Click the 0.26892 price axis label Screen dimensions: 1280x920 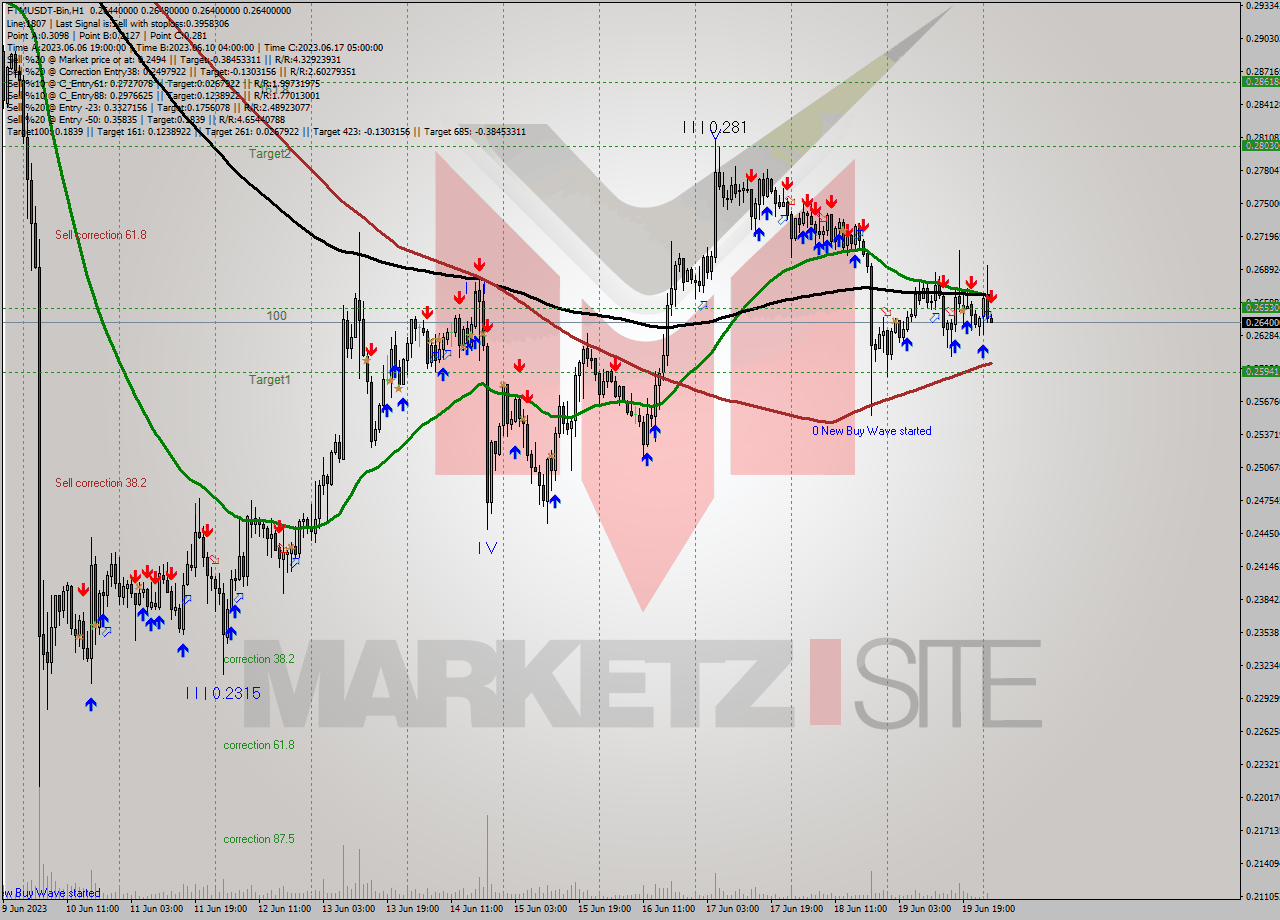coord(1261,269)
